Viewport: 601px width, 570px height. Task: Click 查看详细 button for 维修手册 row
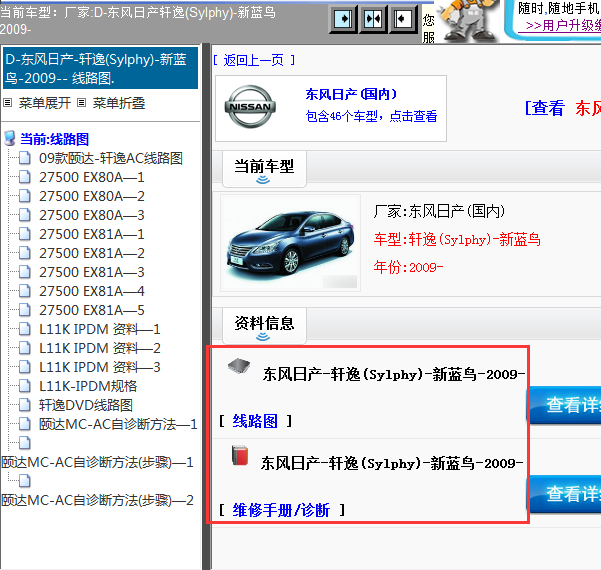tap(565, 494)
